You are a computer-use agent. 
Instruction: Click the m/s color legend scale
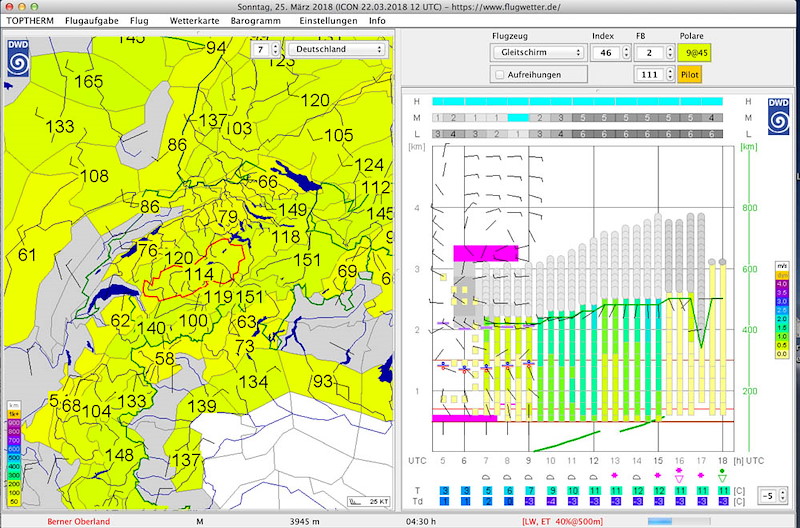[x=781, y=311]
